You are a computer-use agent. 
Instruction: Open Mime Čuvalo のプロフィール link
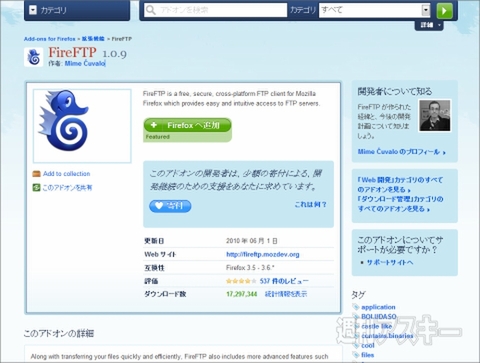(402, 152)
